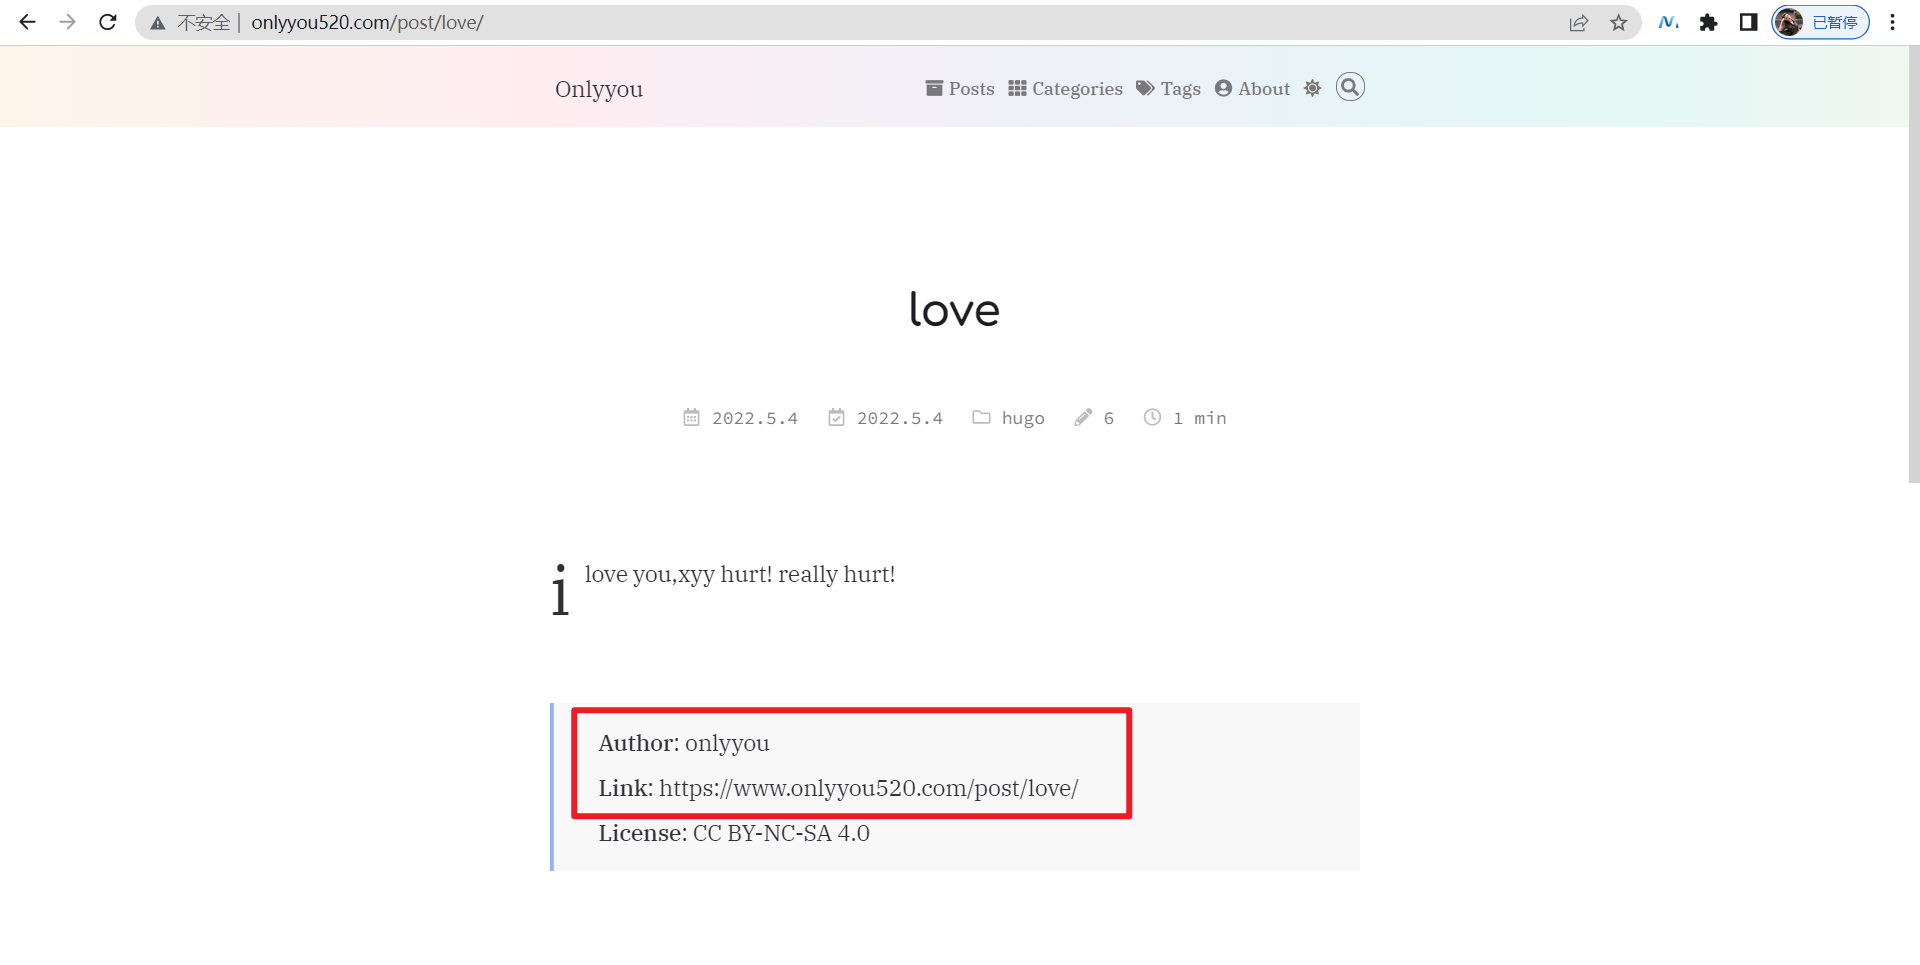Bookmark this page with the star
1920x965 pixels.
(x=1619, y=23)
